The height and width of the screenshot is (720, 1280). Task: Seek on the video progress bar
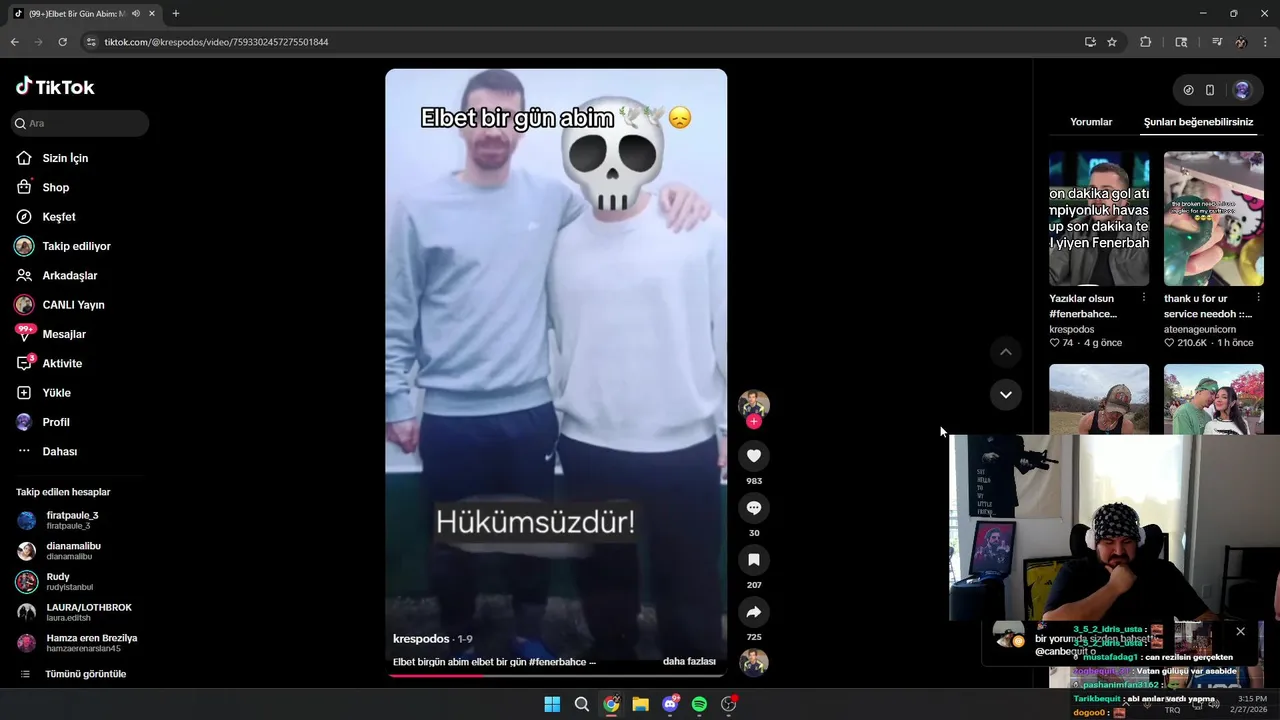click(x=556, y=675)
